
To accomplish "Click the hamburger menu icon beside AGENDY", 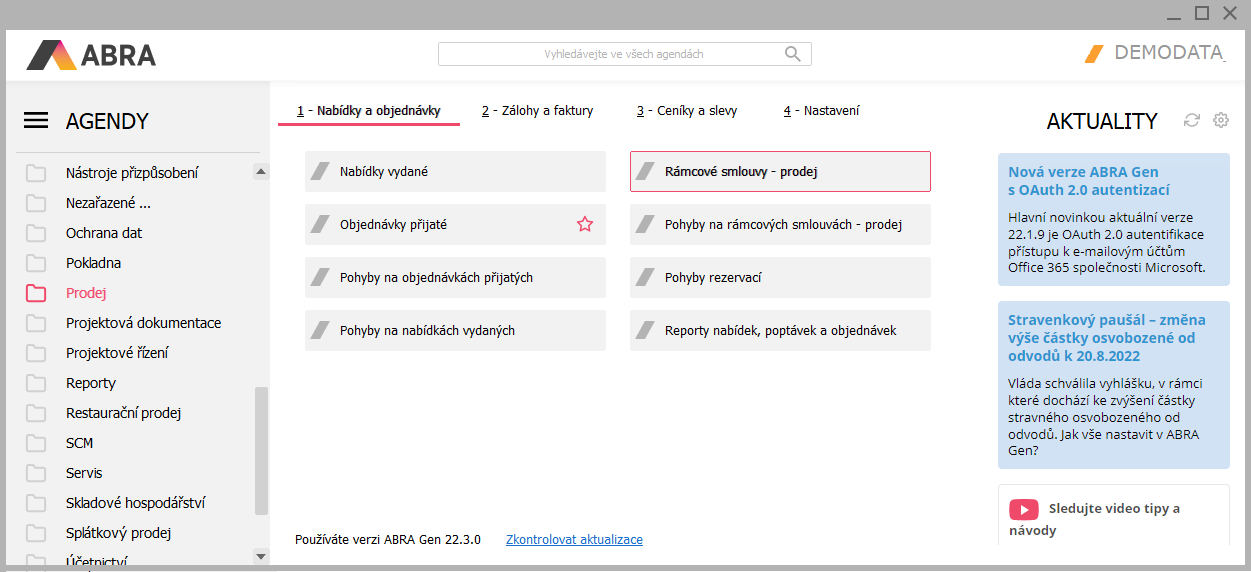I will coord(36,121).
